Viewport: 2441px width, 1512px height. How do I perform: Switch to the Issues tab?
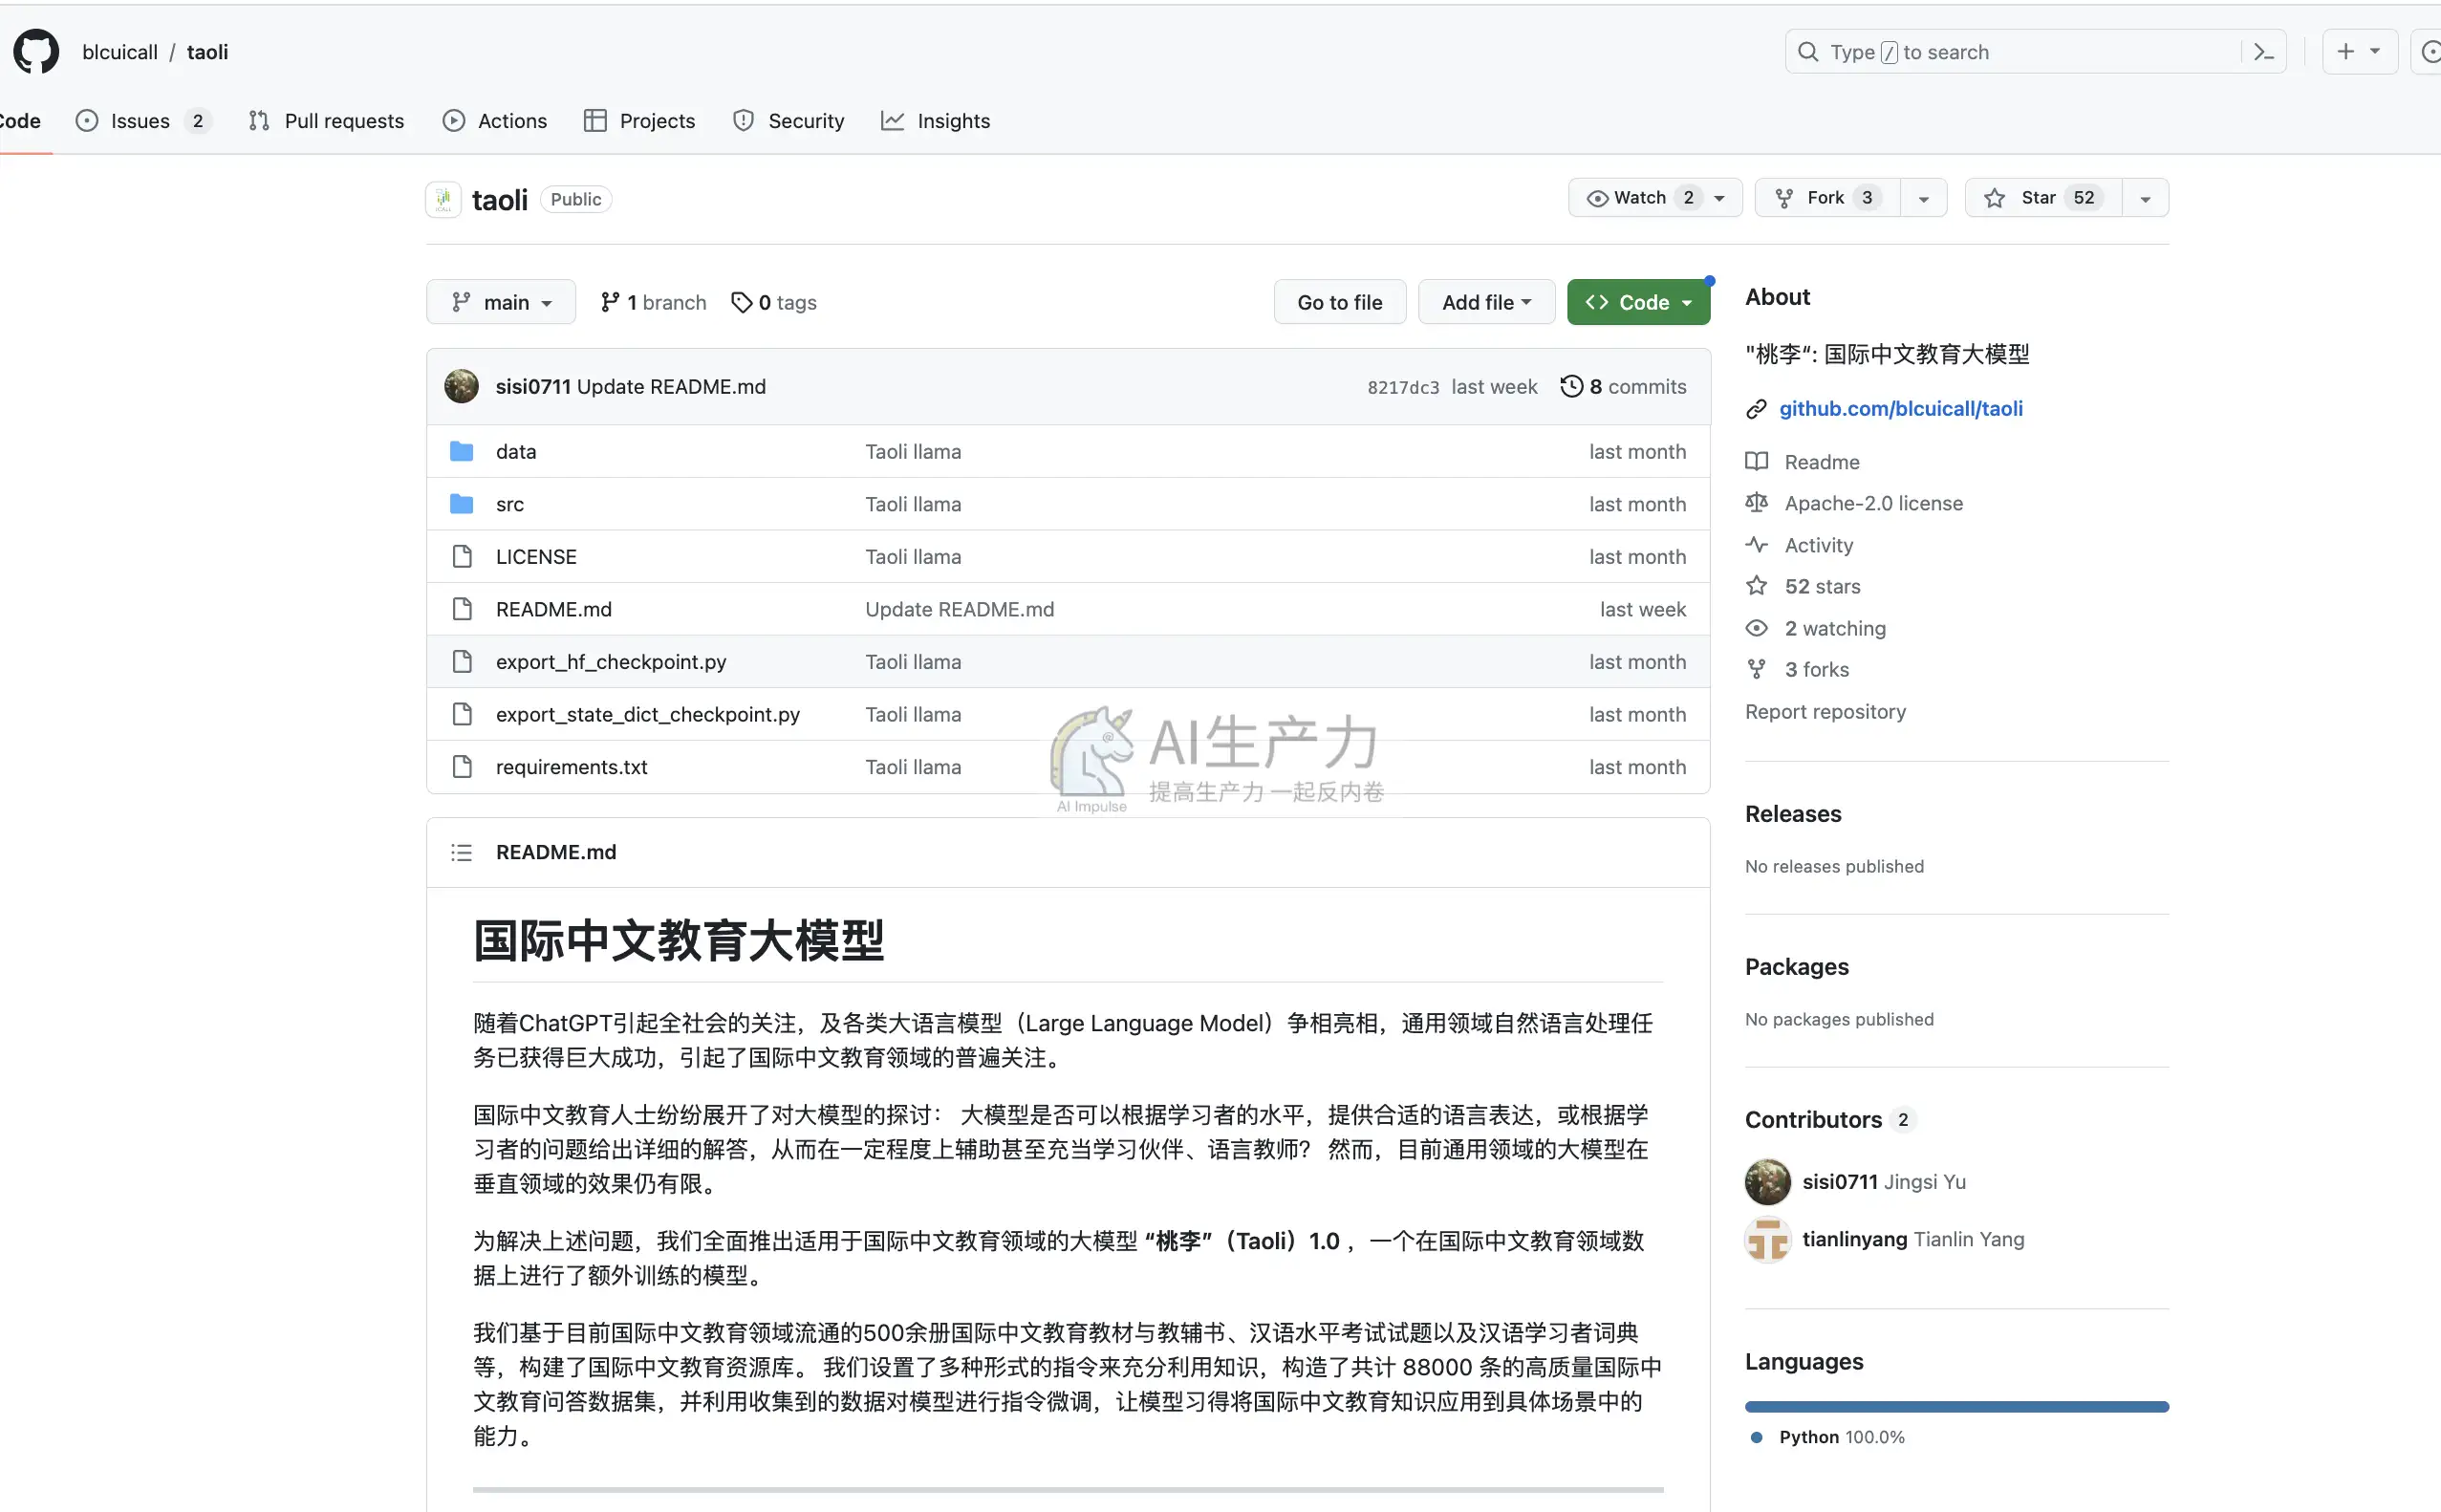142,121
